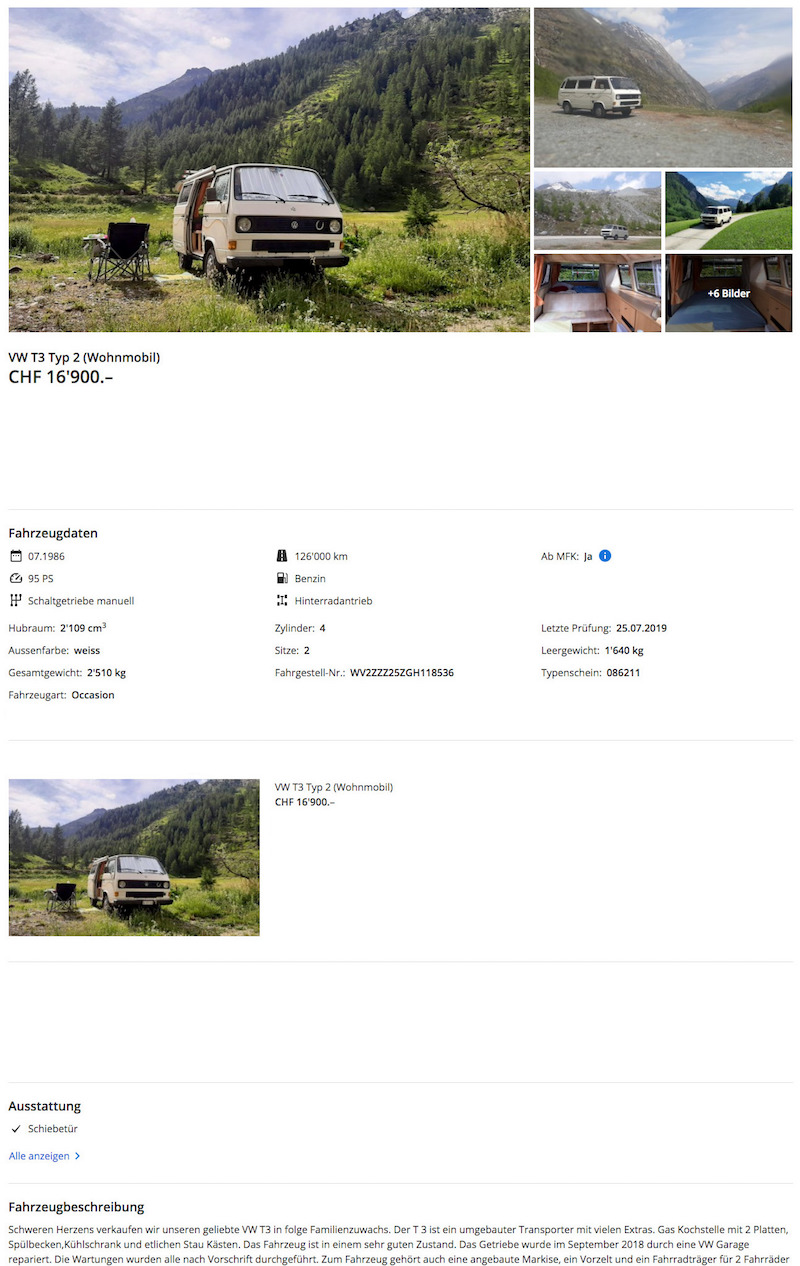800x1266 pixels.
Task: Open the +6 Bilder gallery thumbnail
Action: [x=728, y=293]
